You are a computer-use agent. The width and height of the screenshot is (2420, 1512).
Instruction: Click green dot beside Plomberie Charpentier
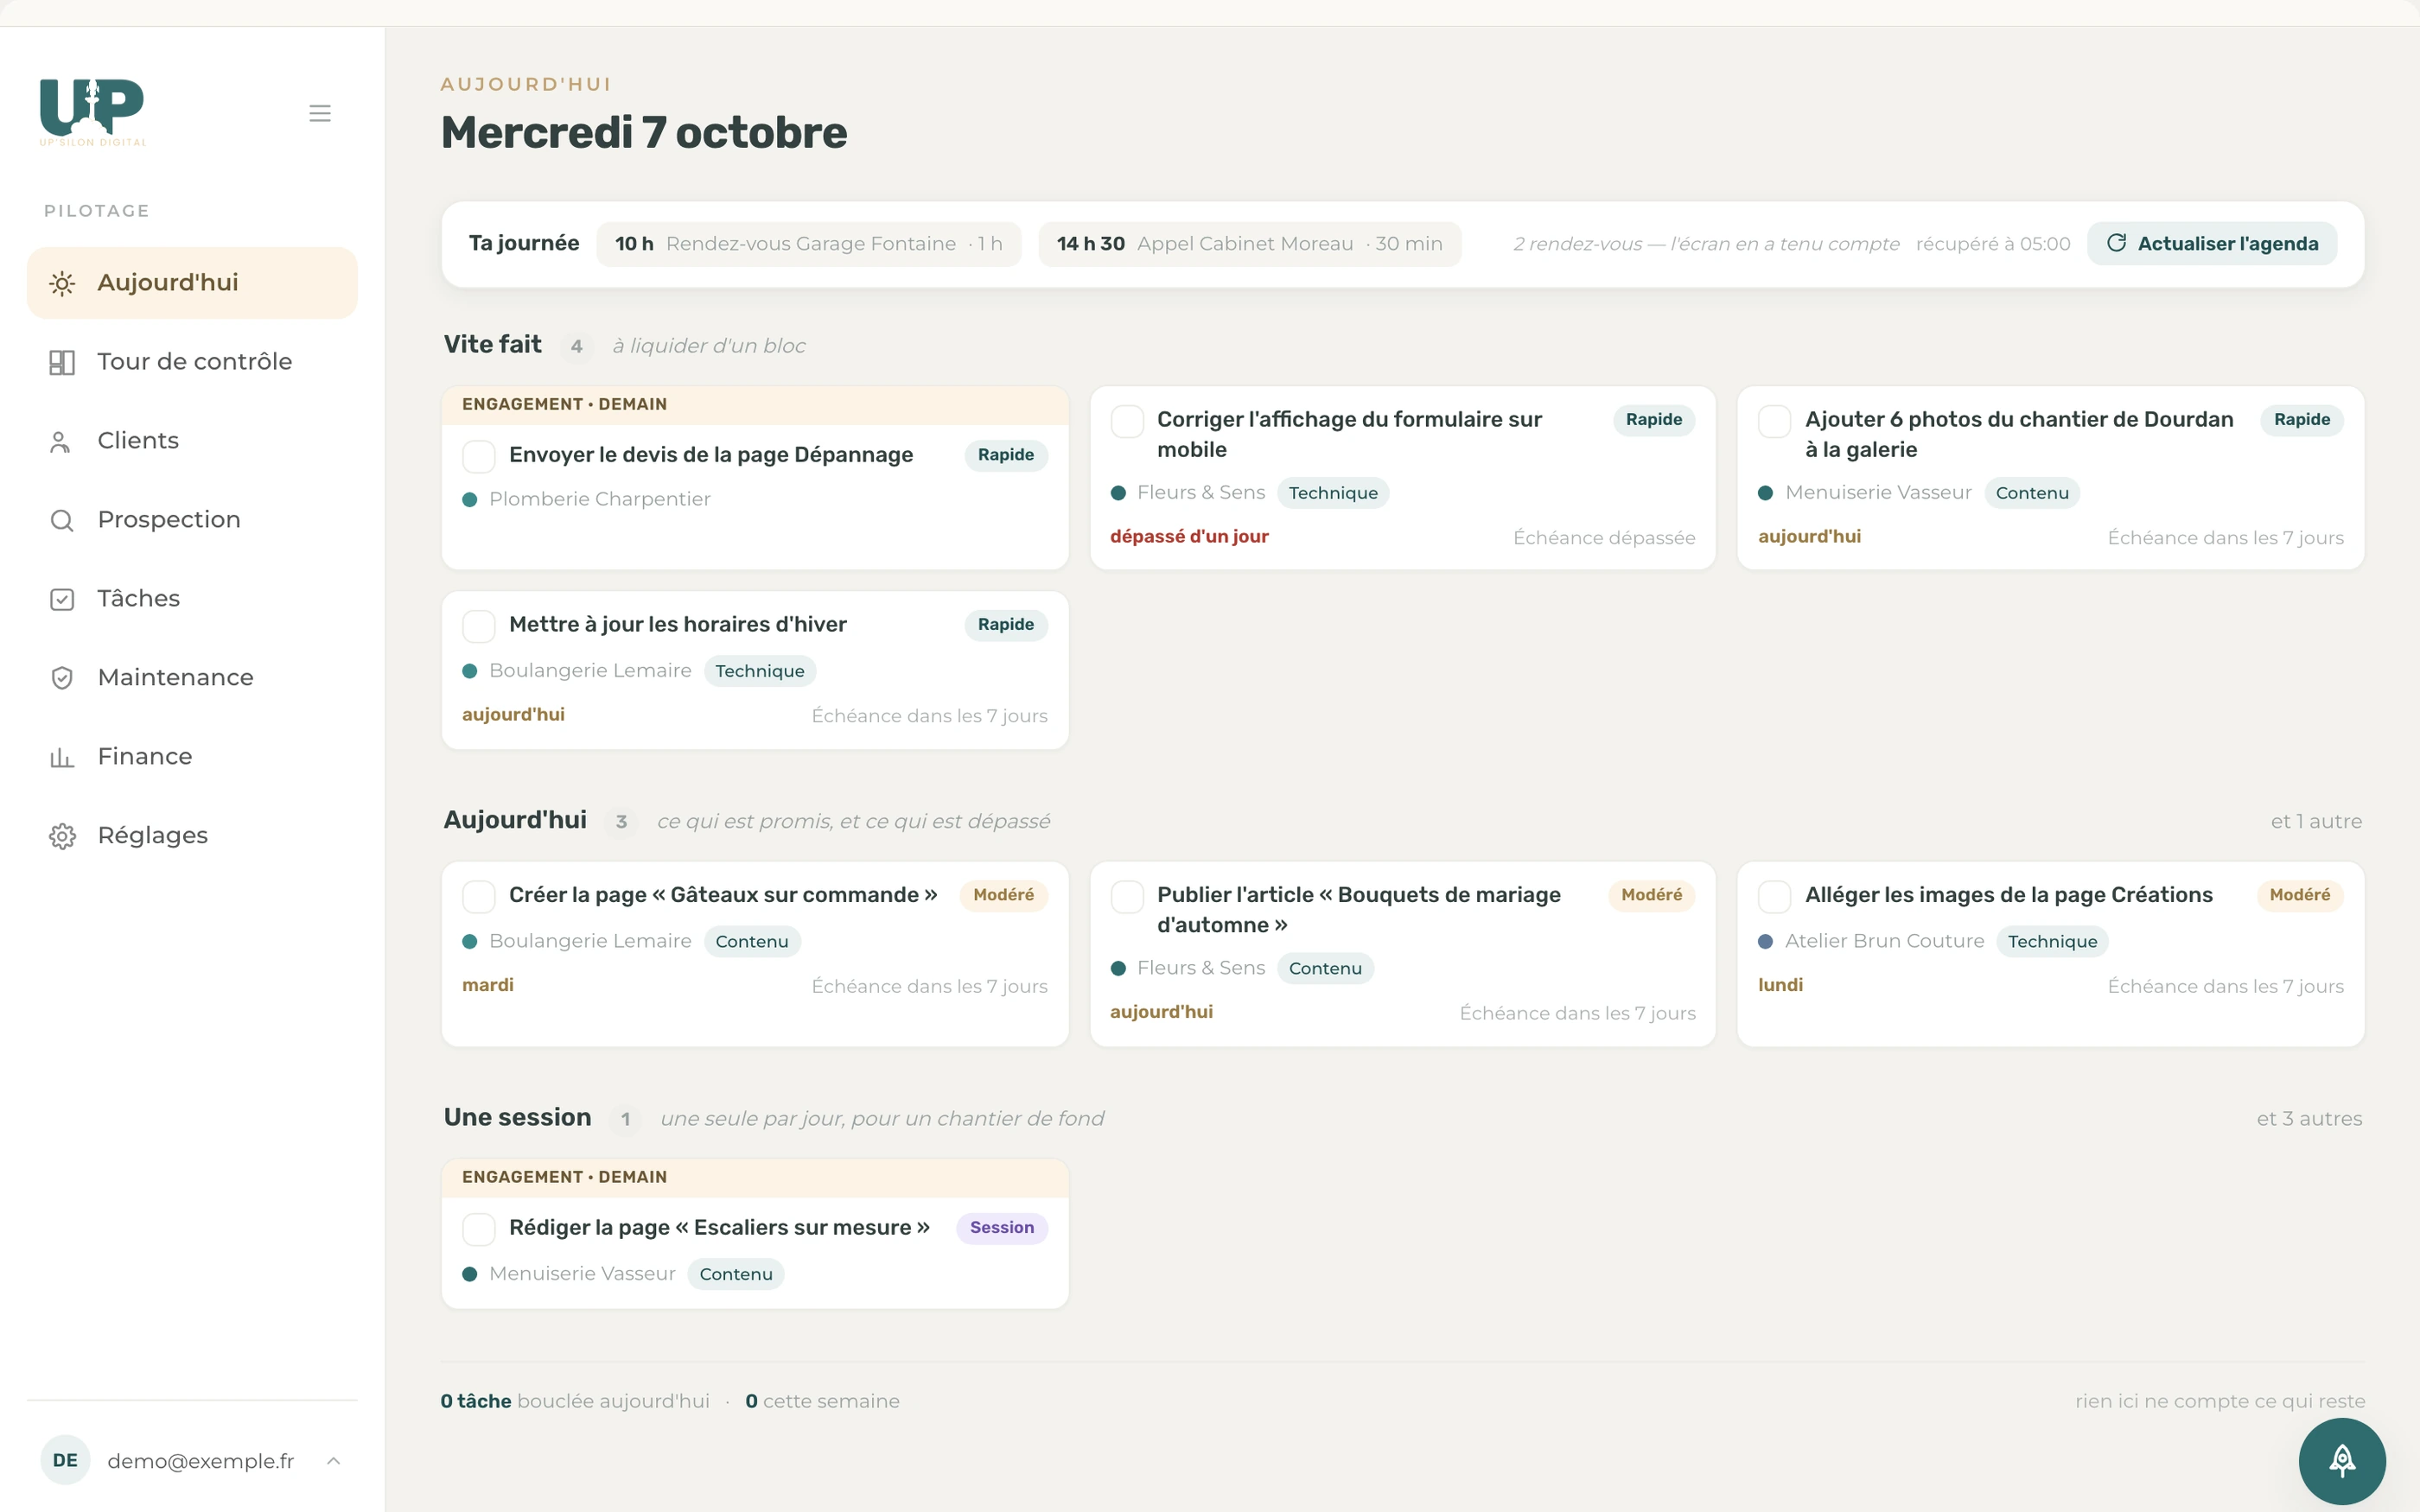(470, 499)
